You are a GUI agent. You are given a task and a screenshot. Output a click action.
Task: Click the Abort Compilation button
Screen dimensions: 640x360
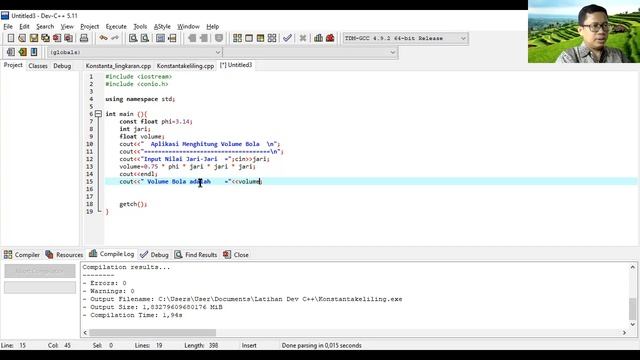(40, 271)
